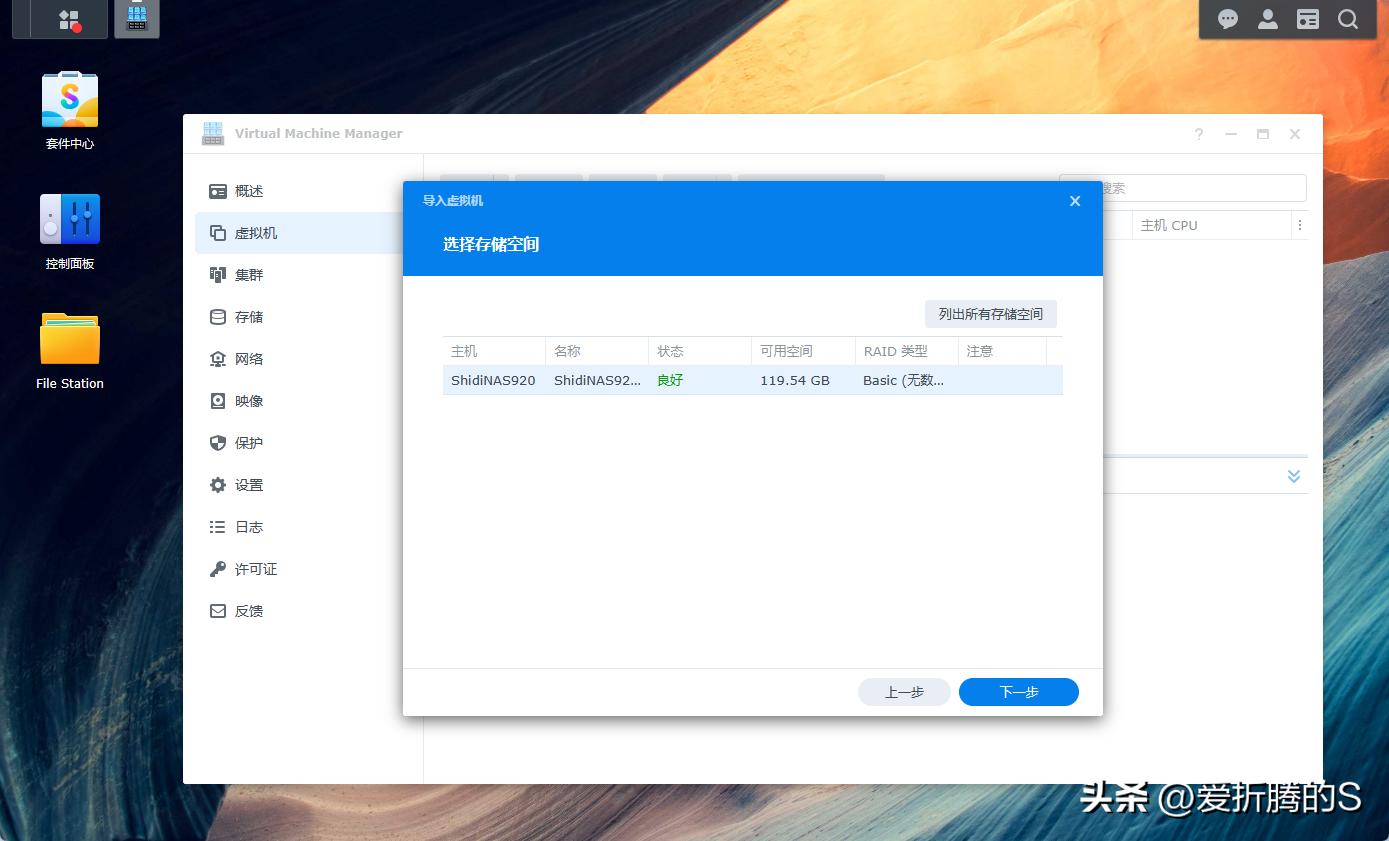Open the widgets panel icon near search
1389x841 pixels.
[1307, 19]
